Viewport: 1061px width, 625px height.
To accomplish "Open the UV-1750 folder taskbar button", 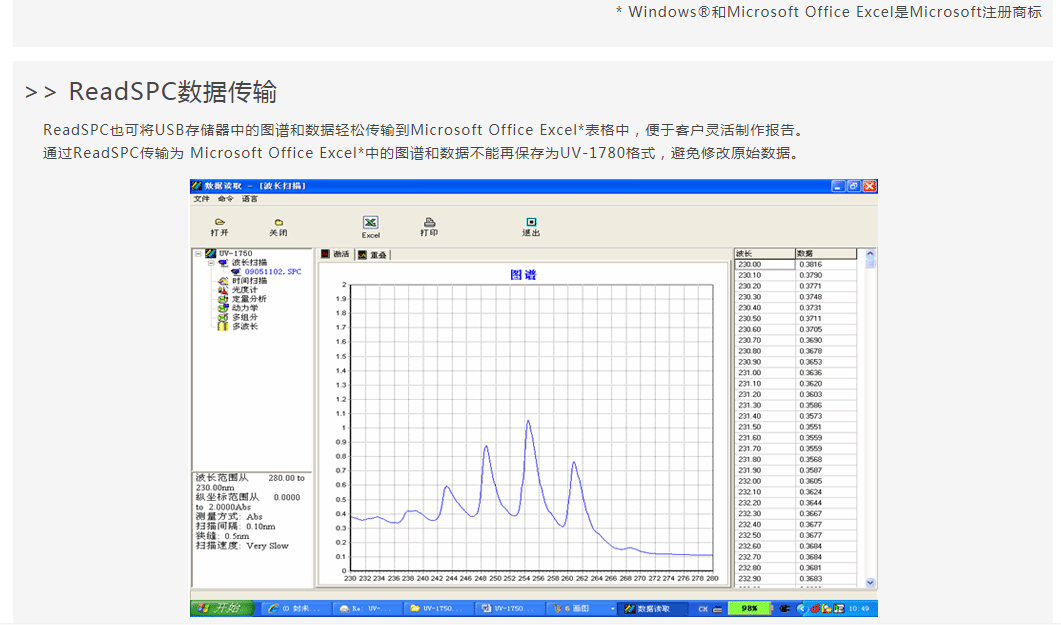I will pos(439,609).
